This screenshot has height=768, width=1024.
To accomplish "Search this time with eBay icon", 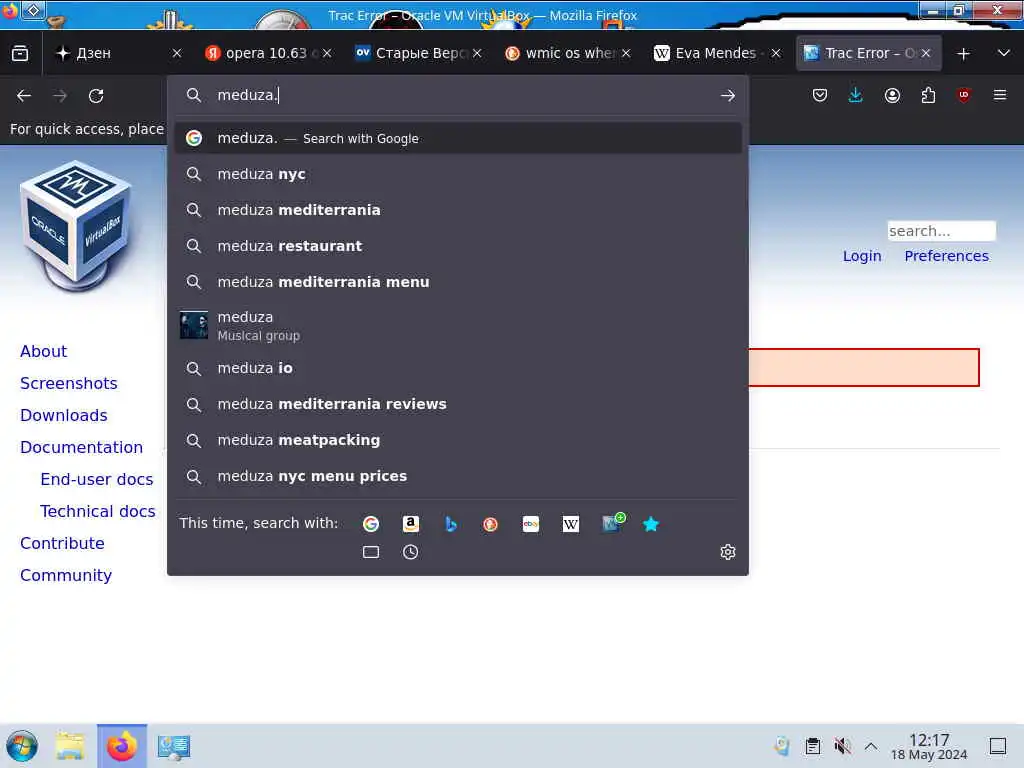I will (531, 524).
